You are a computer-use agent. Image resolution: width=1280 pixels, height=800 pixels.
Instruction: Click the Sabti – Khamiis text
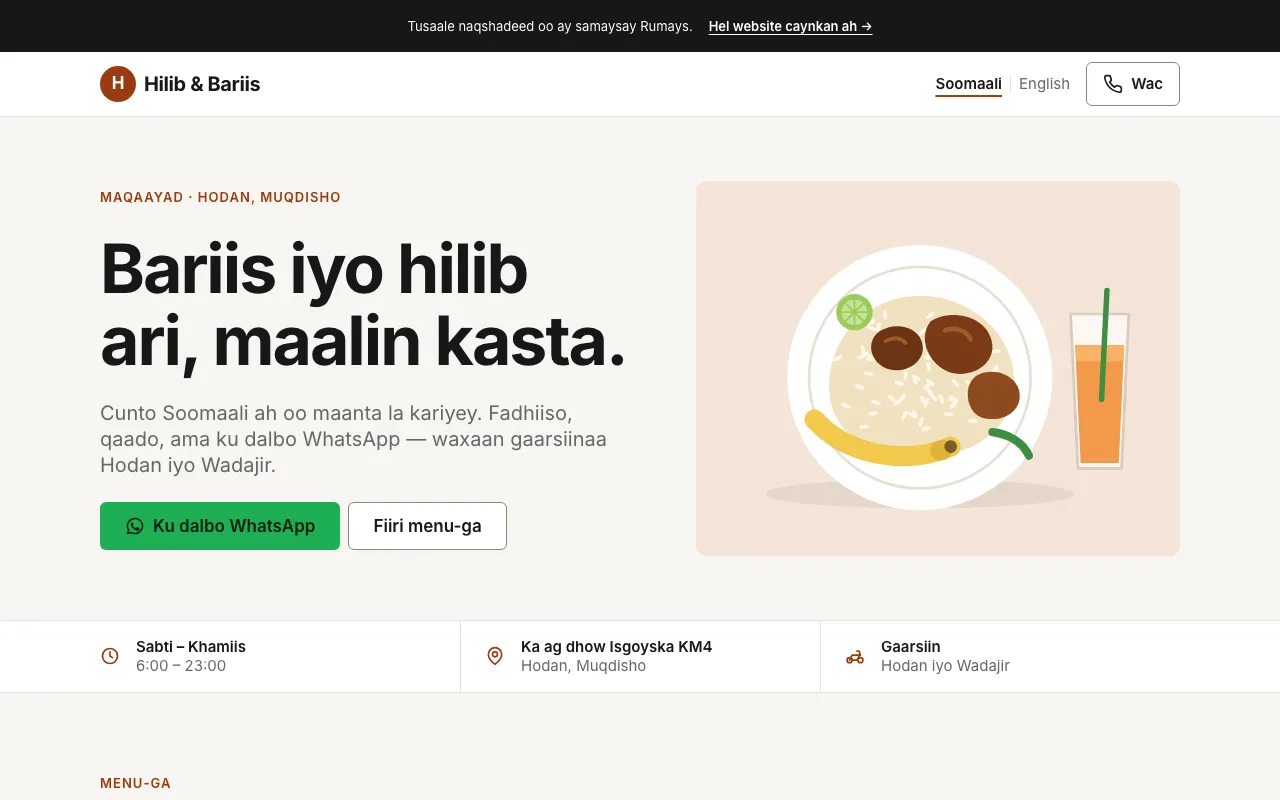191,647
